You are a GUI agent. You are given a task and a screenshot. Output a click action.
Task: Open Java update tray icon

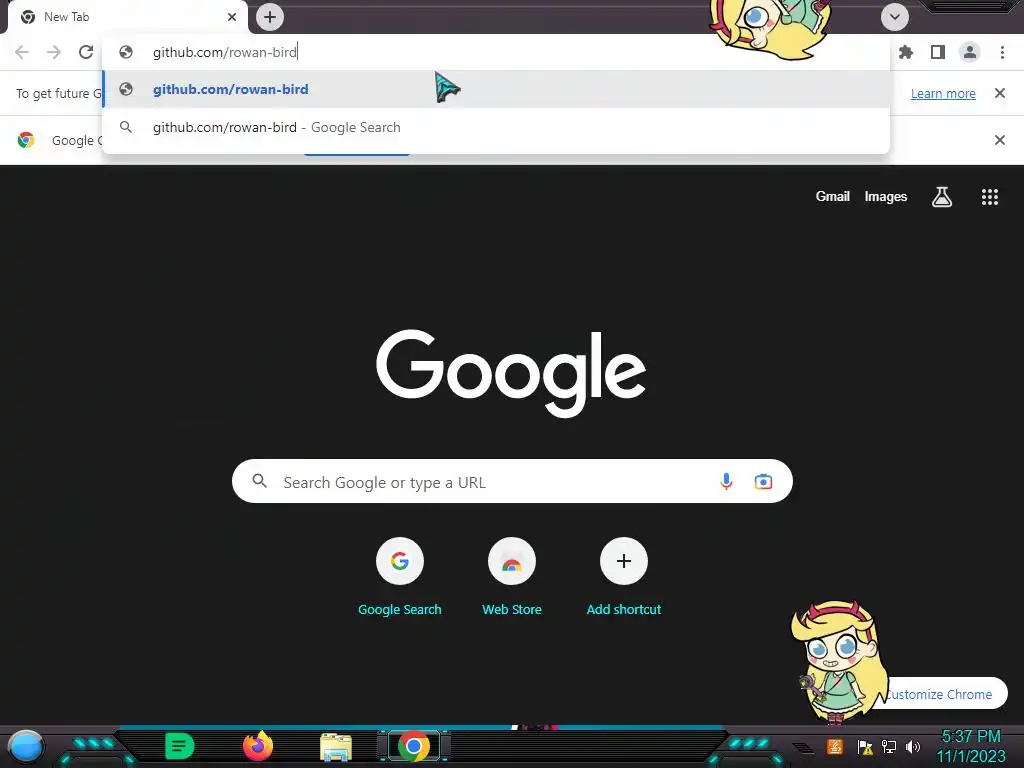pyautogui.click(x=835, y=746)
